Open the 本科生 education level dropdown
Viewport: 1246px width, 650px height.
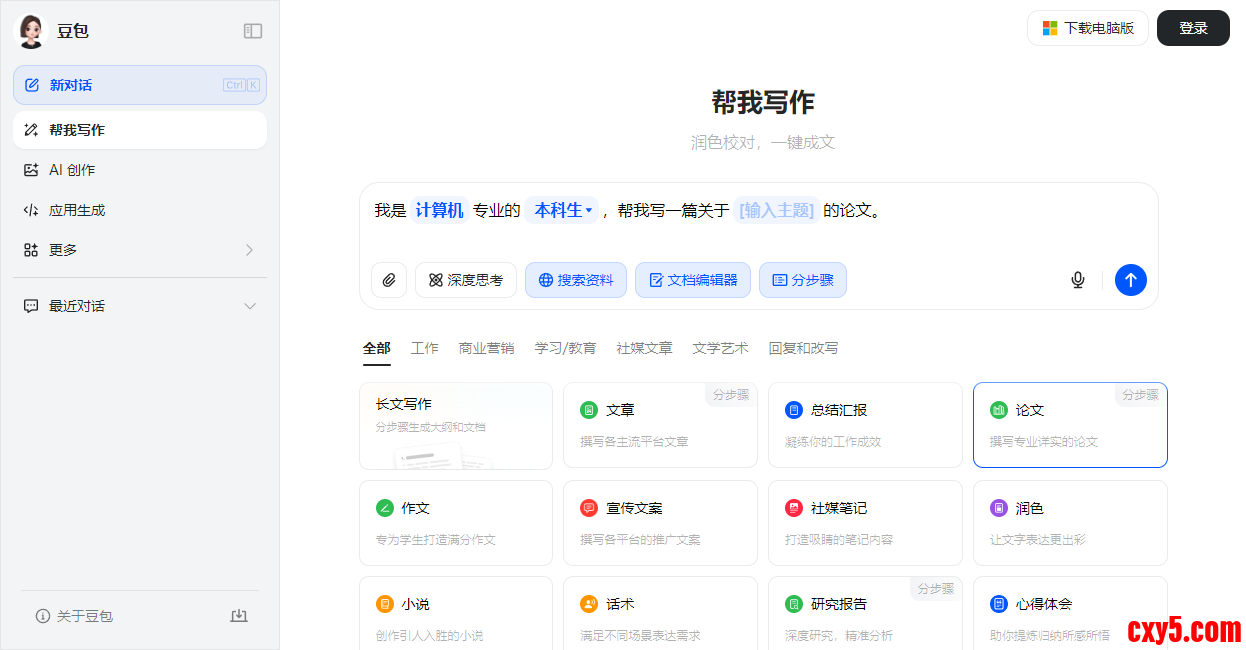[563, 211]
